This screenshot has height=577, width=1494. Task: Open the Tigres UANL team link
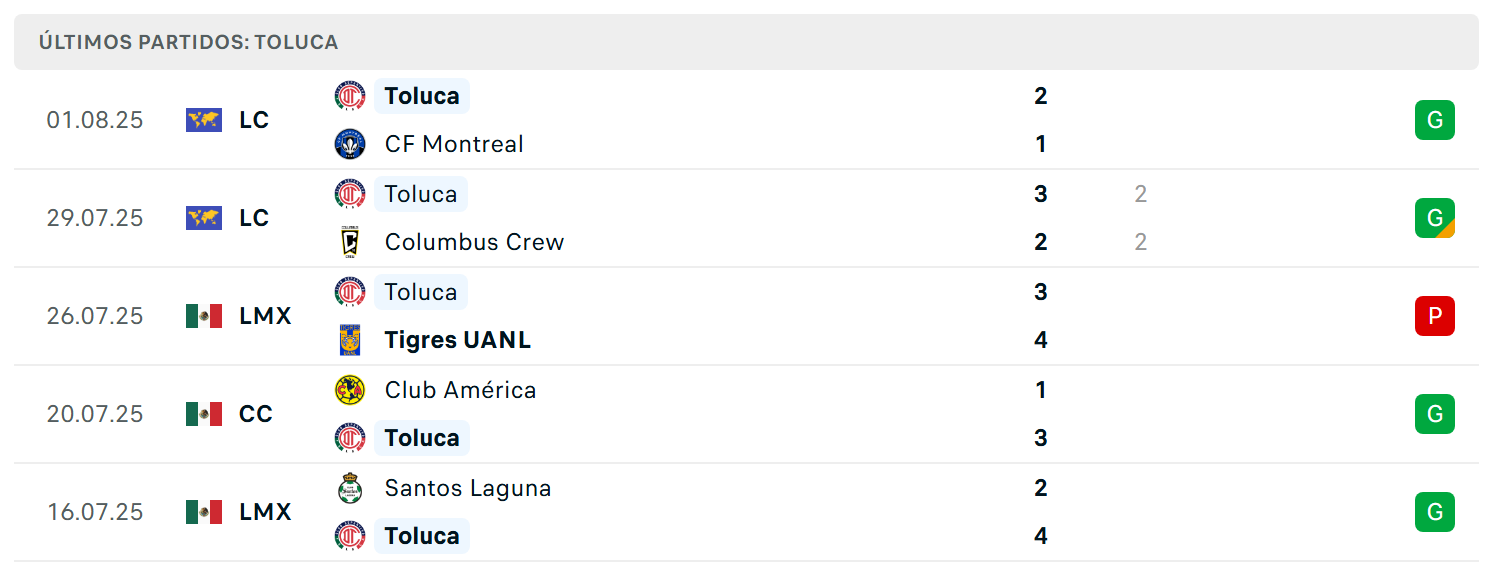click(458, 340)
